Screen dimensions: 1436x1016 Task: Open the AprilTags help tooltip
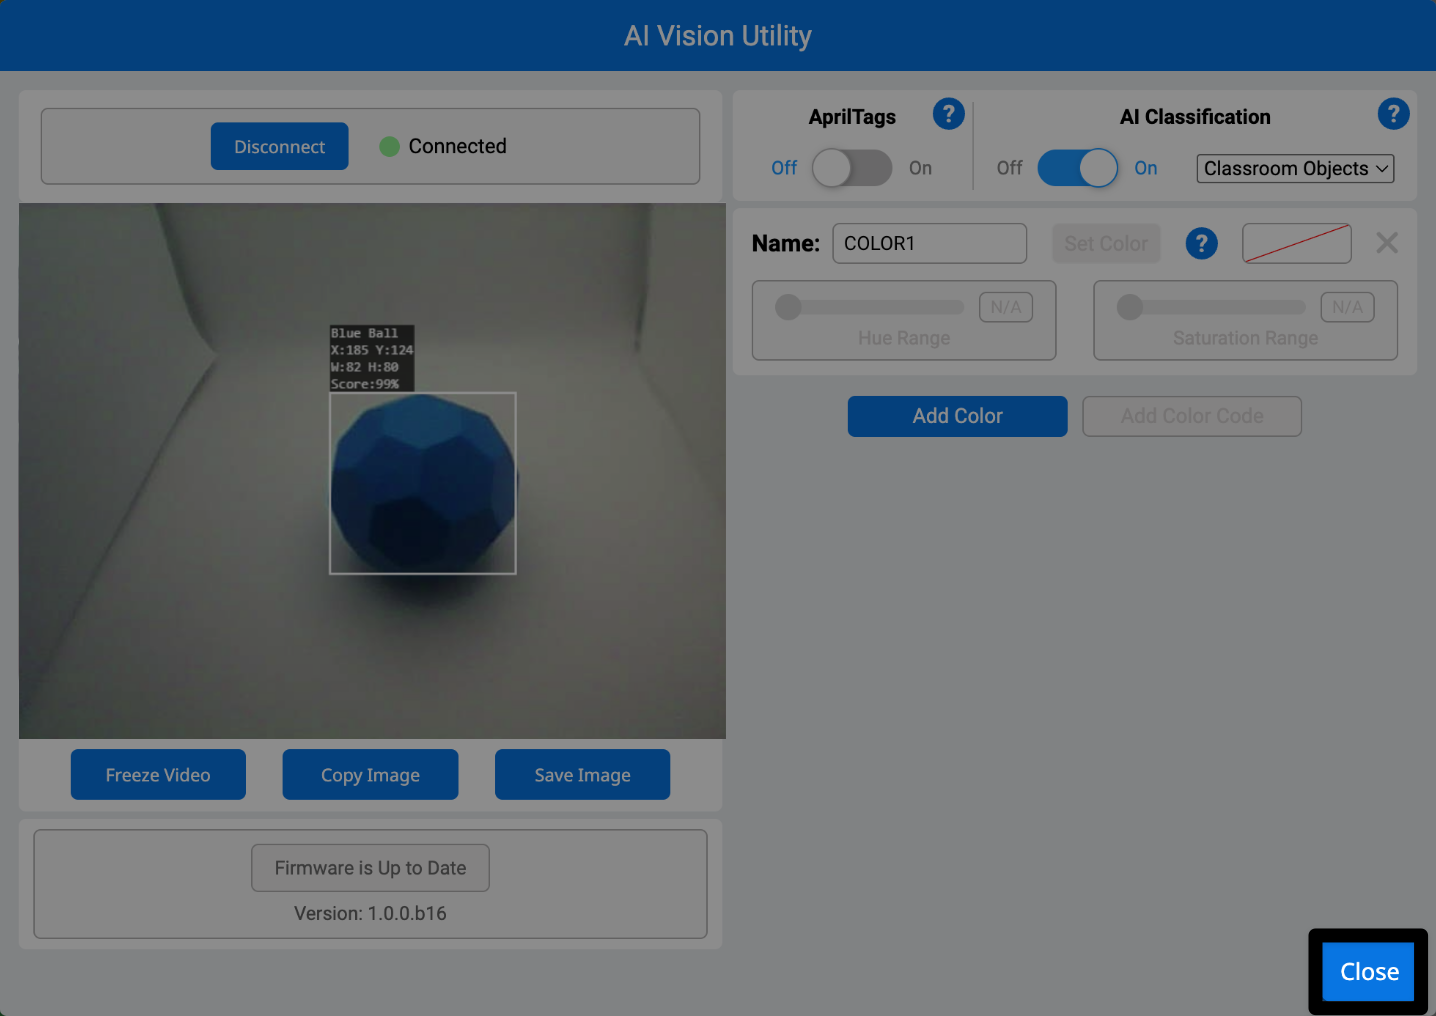(948, 114)
